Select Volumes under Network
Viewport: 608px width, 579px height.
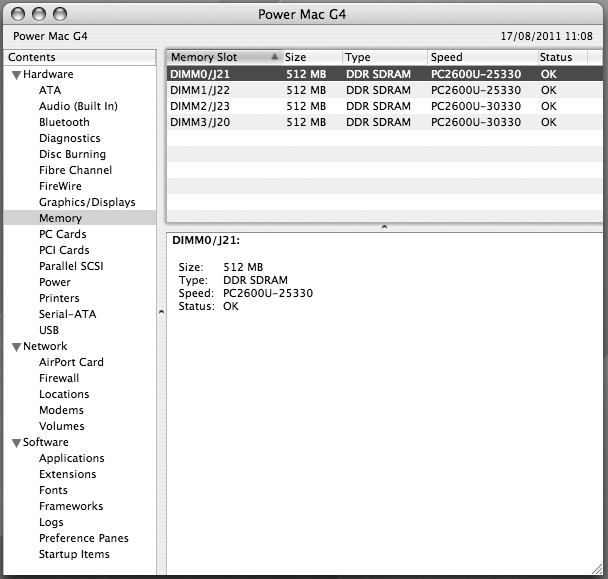62,426
